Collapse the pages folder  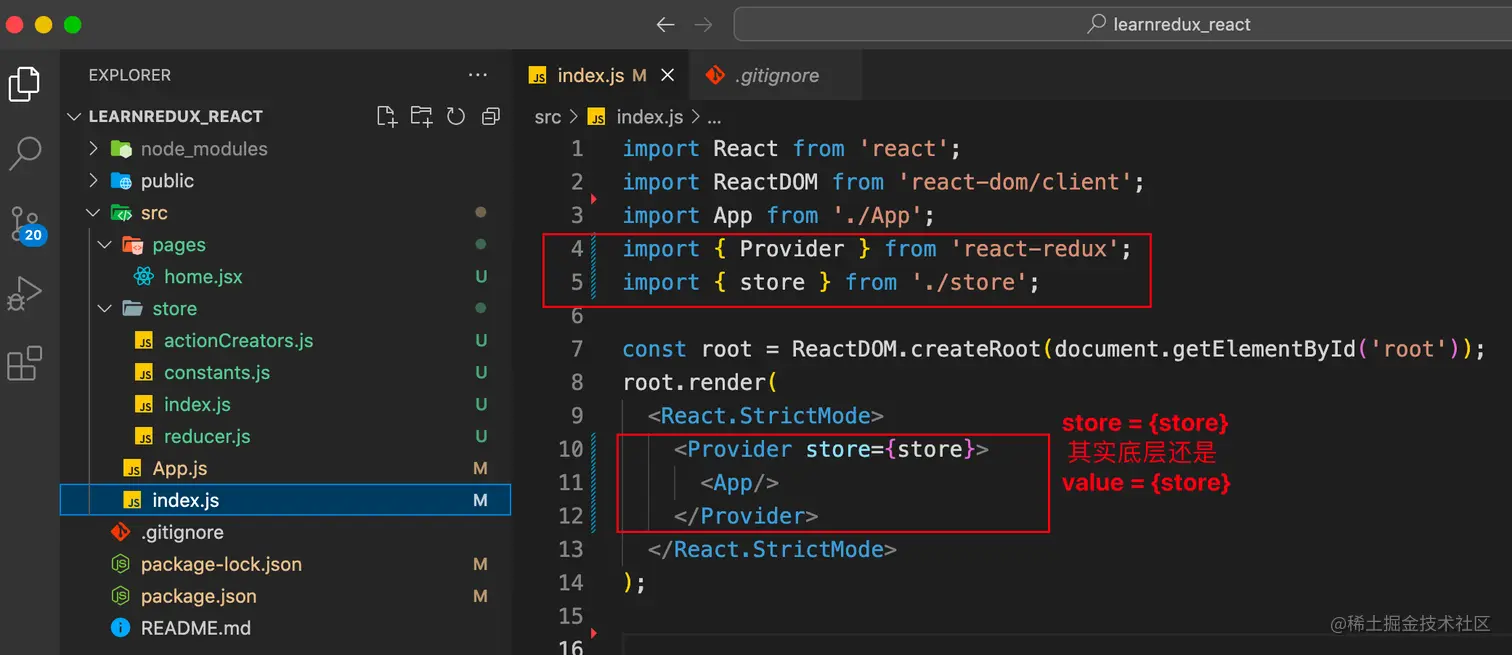[x=163, y=245]
